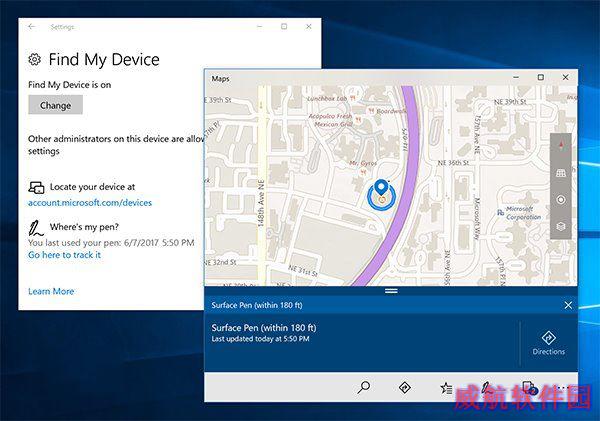600x421 pixels.
Task: Maximize the Maps window
Action: click(x=541, y=77)
